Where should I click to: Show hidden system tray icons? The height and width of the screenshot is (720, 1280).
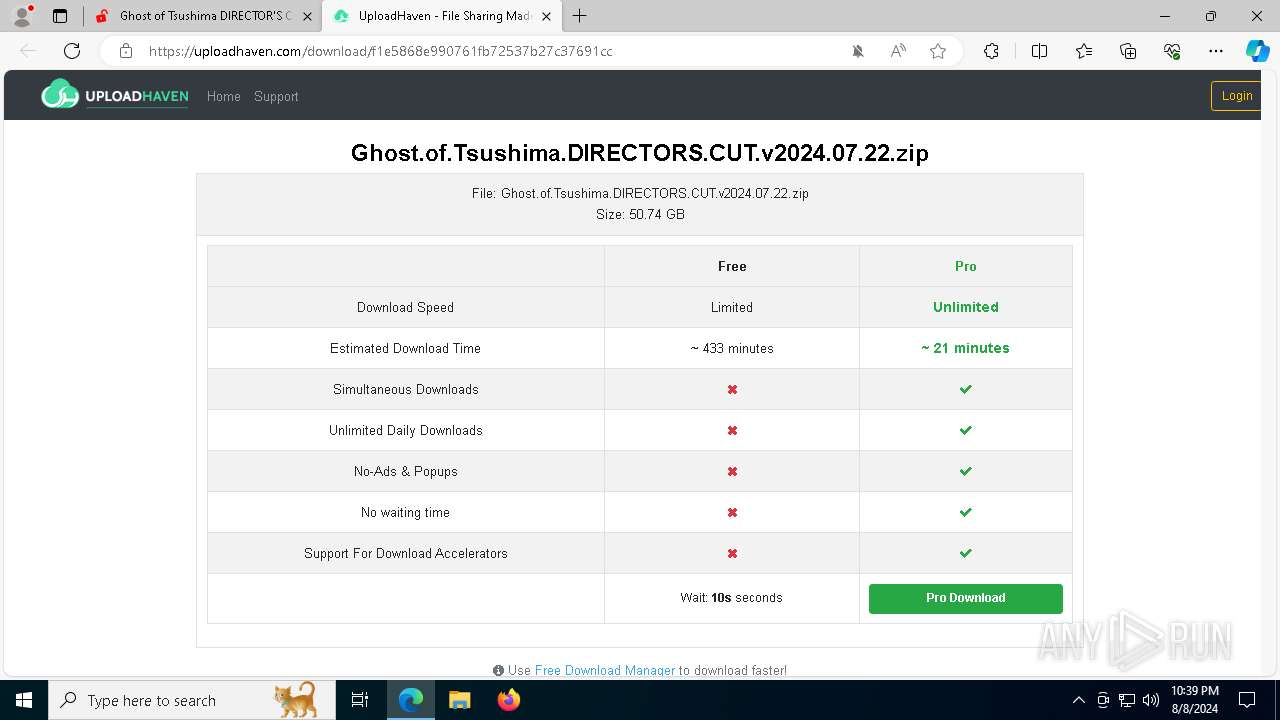(x=1078, y=700)
